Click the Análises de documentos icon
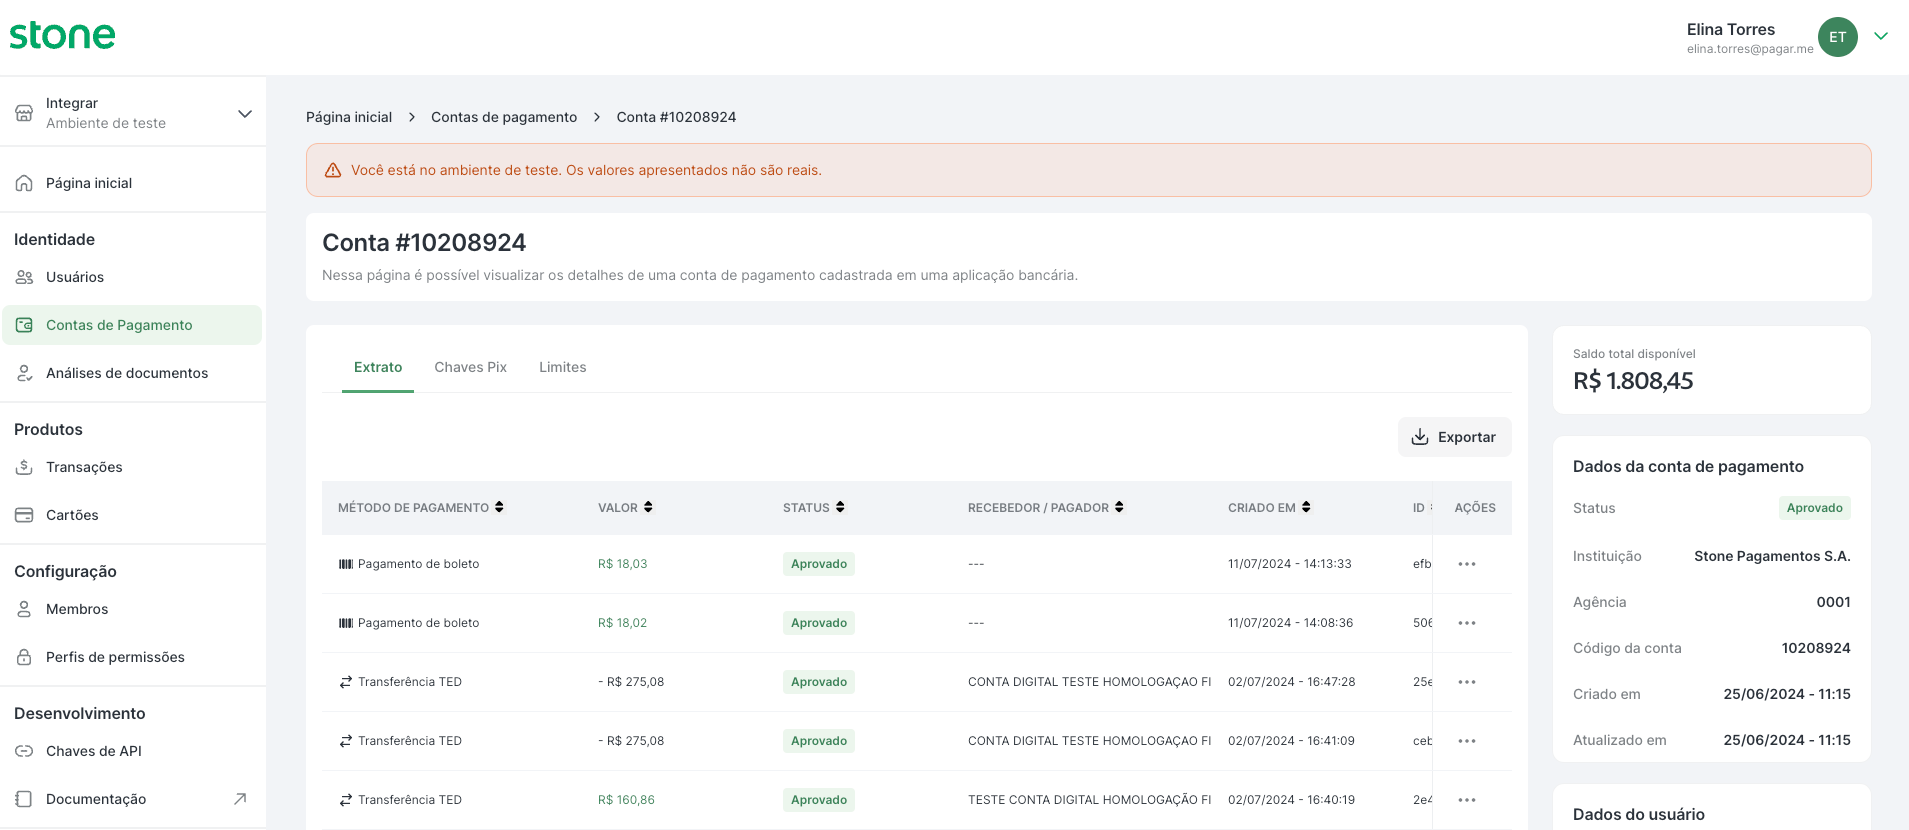Viewport: 1909px width, 830px height. (x=24, y=373)
